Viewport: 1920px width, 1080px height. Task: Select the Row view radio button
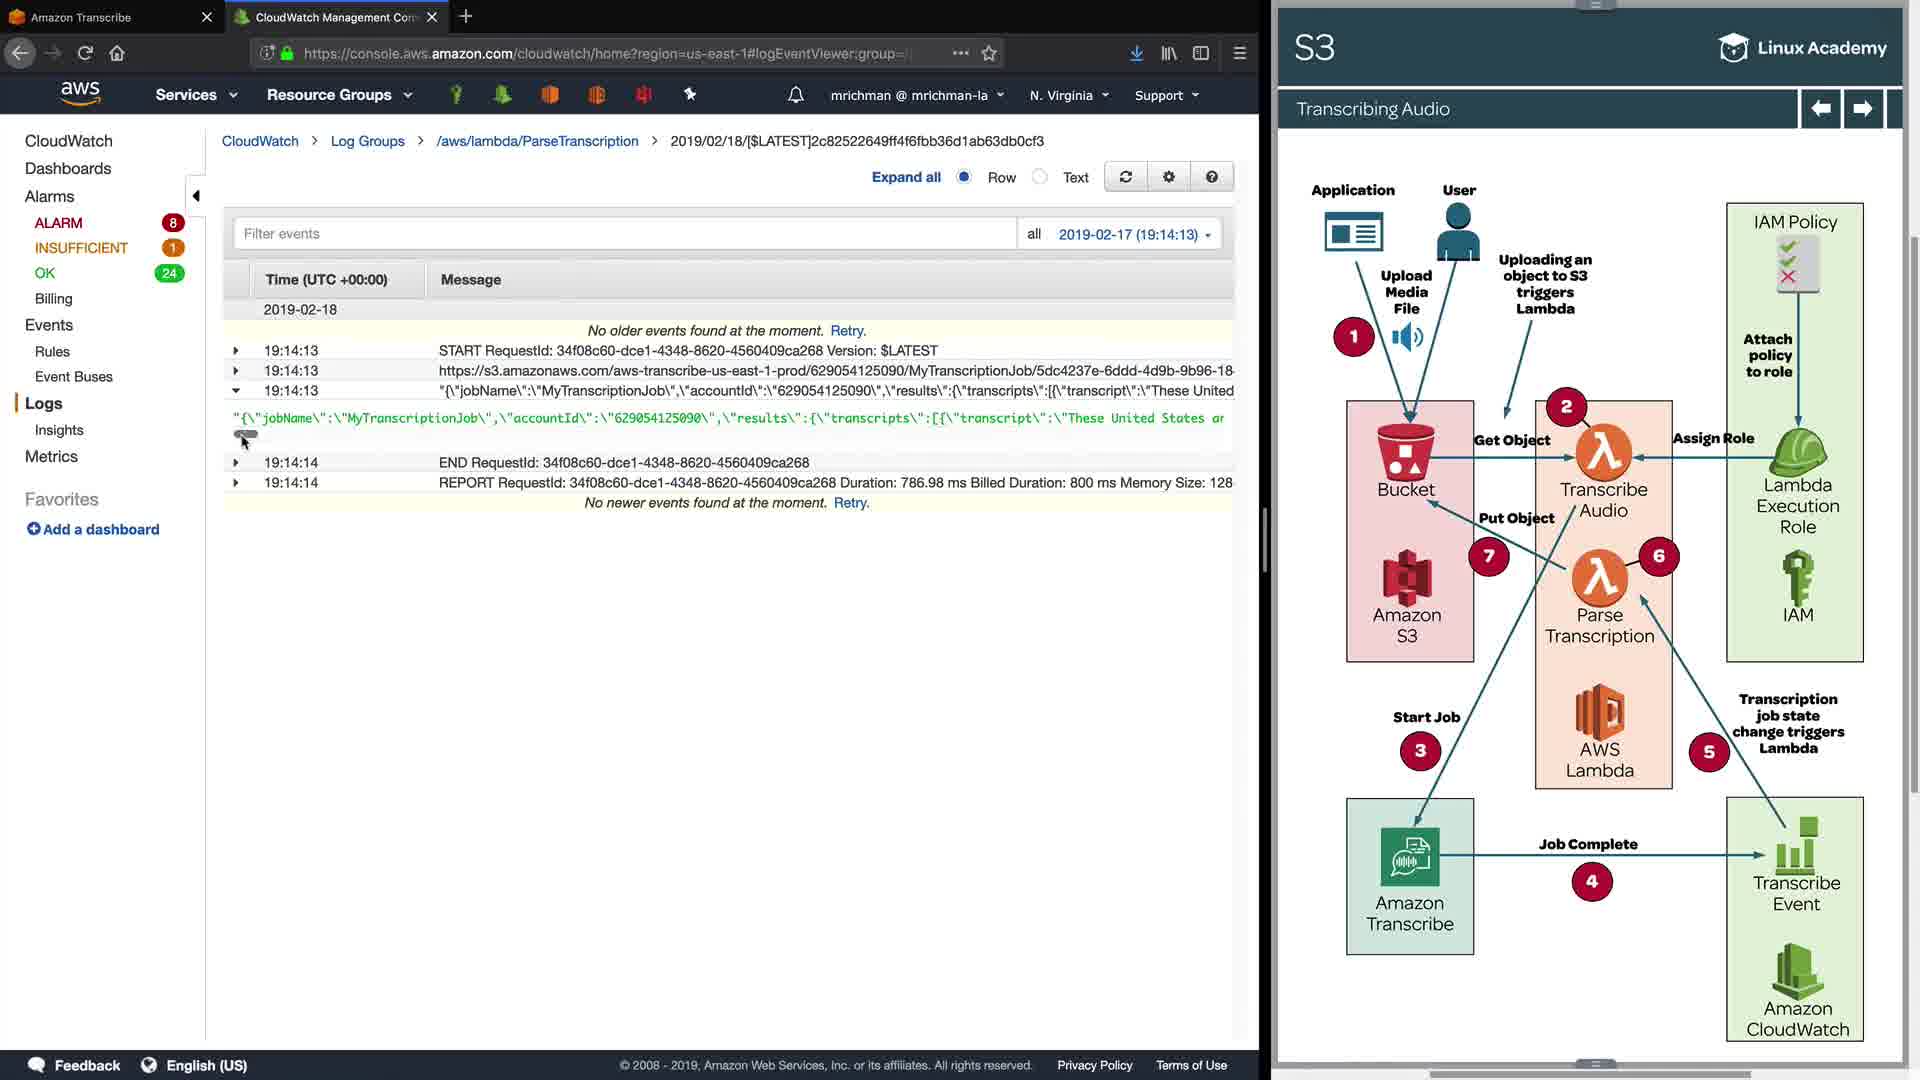(964, 177)
